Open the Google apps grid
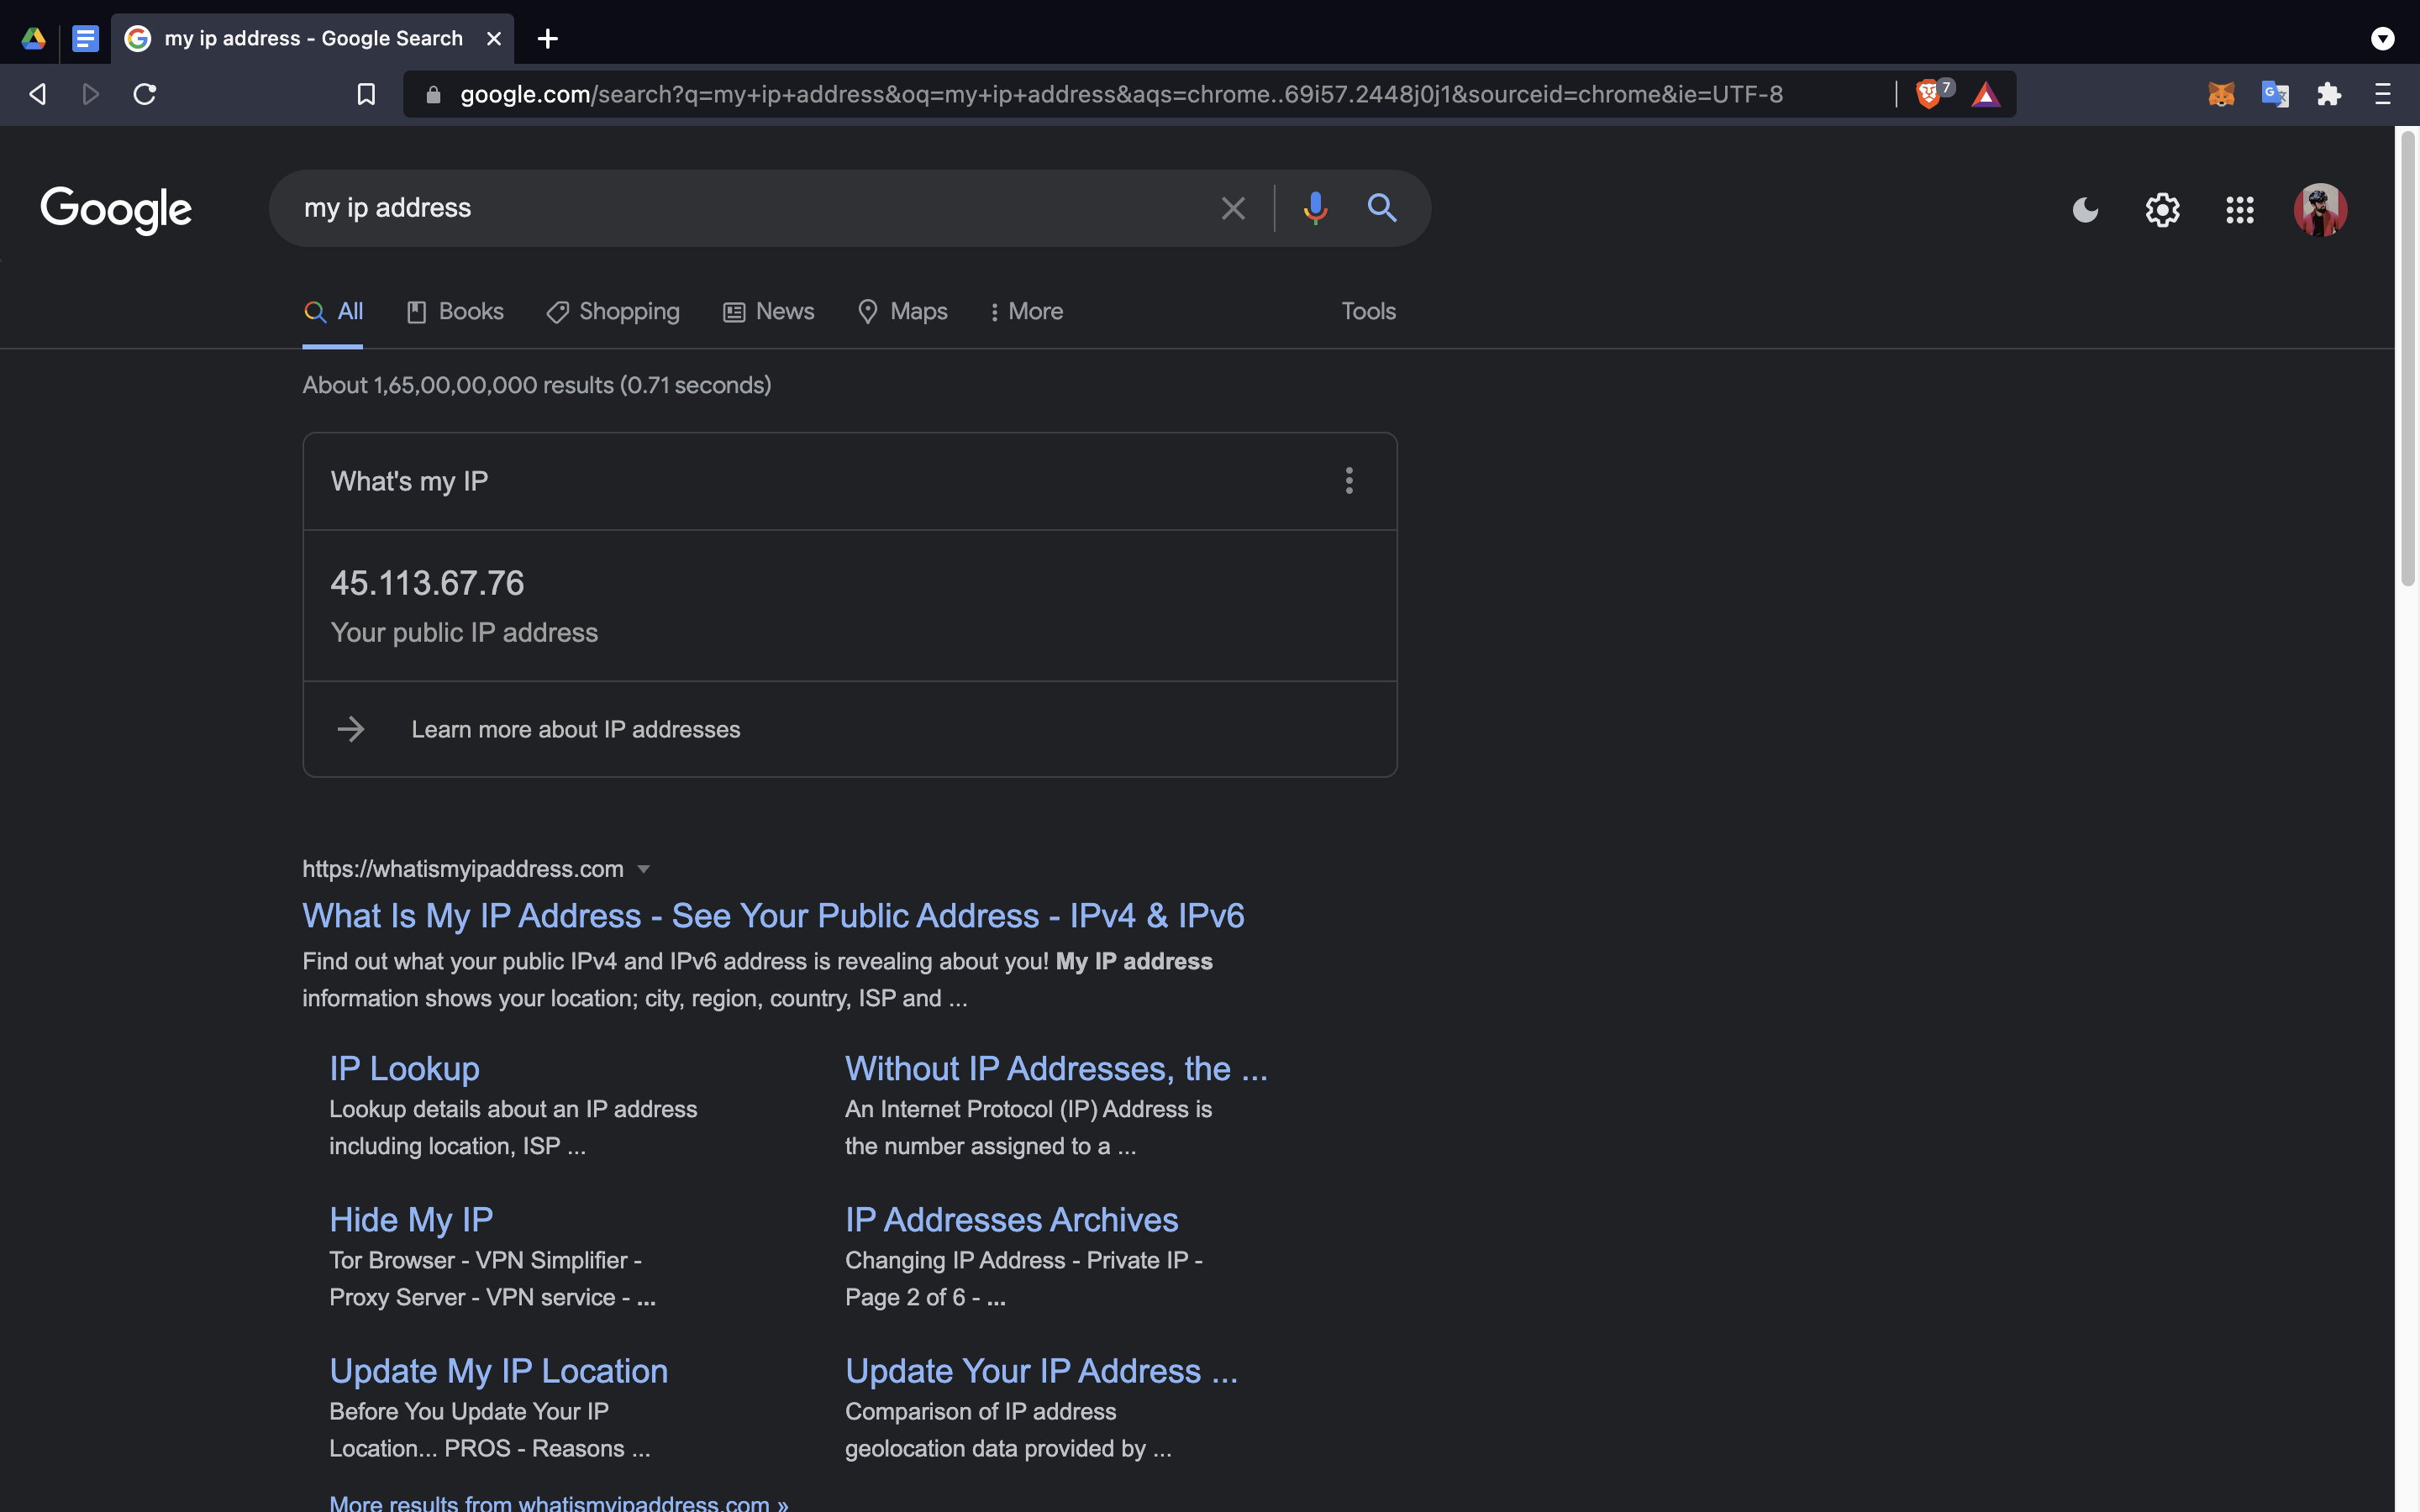This screenshot has width=2420, height=1512. click(2239, 210)
